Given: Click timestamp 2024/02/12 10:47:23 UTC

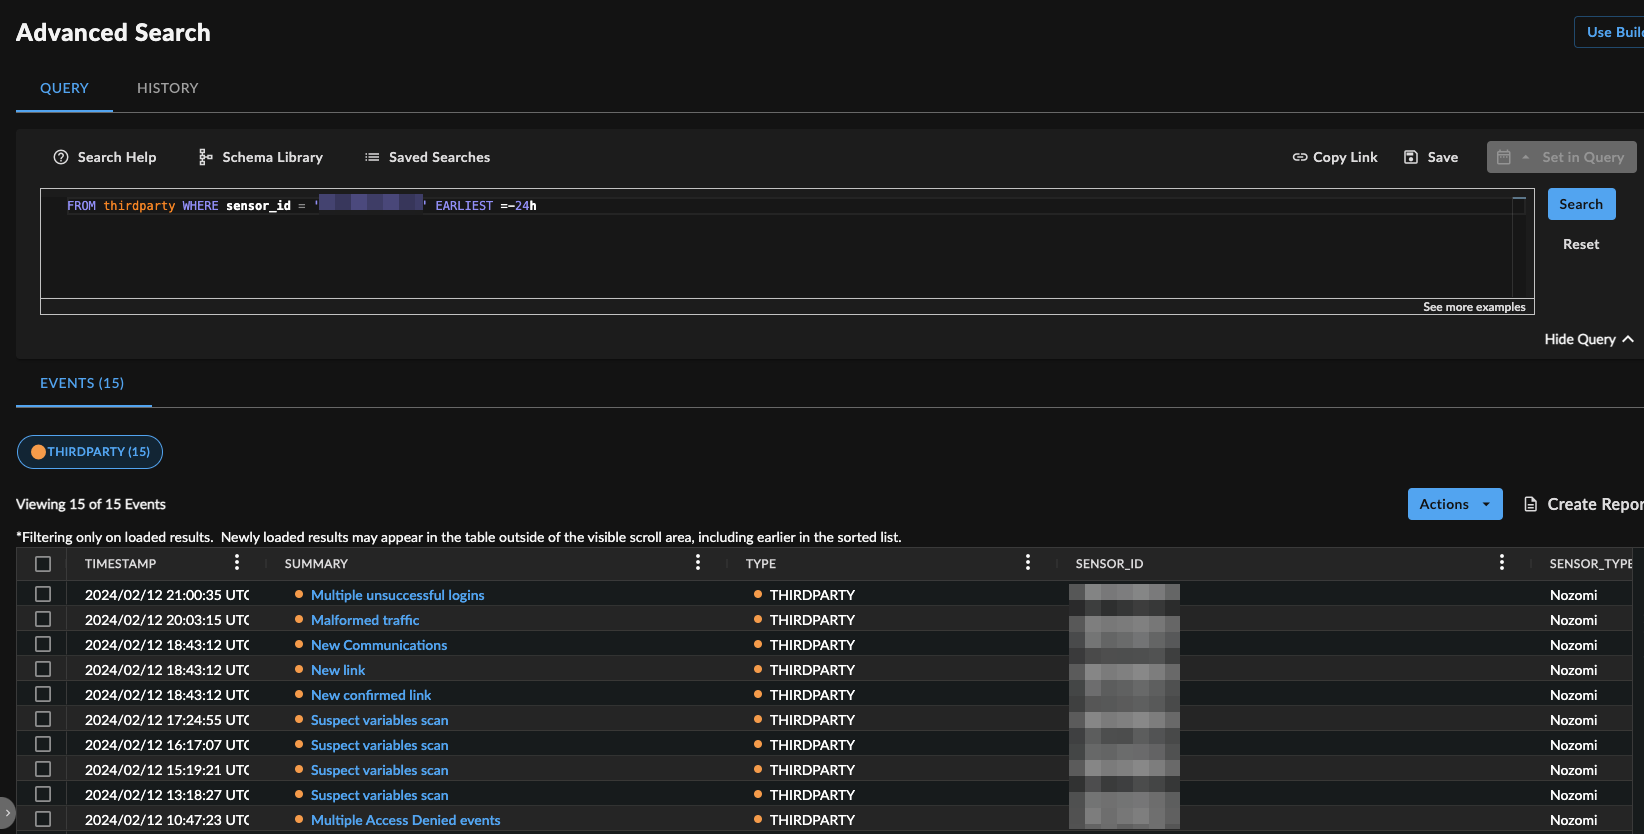Looking at the screenshot, I should pos(167,820).
